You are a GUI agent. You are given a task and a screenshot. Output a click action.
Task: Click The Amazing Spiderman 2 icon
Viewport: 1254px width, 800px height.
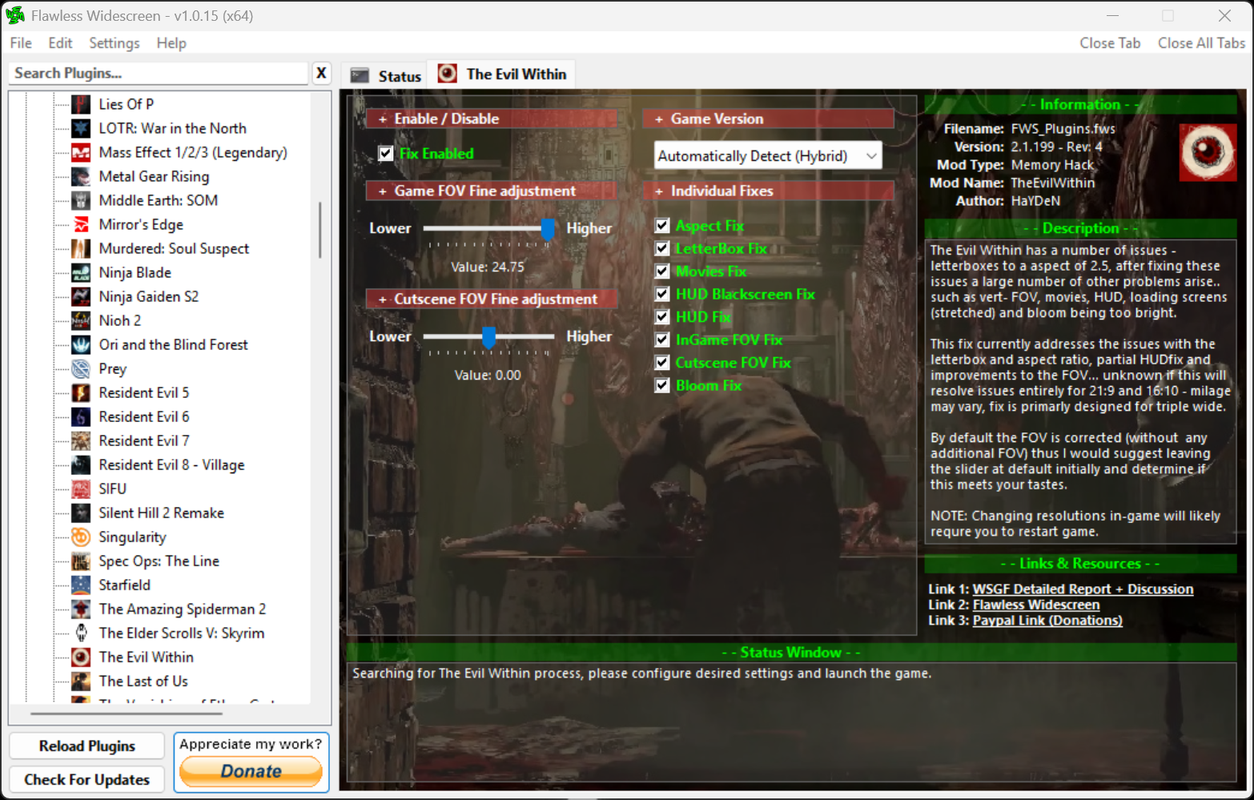(x=81, y=608)
